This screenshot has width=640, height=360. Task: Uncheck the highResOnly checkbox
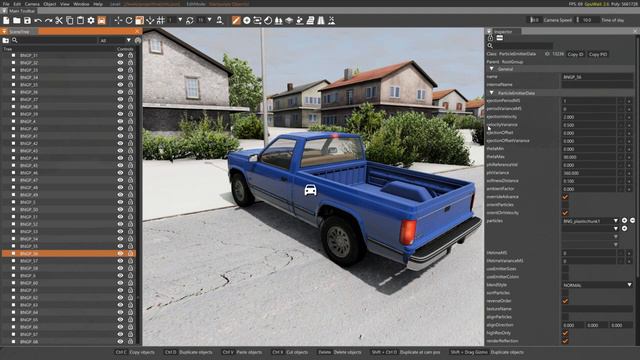click(565, 333)
